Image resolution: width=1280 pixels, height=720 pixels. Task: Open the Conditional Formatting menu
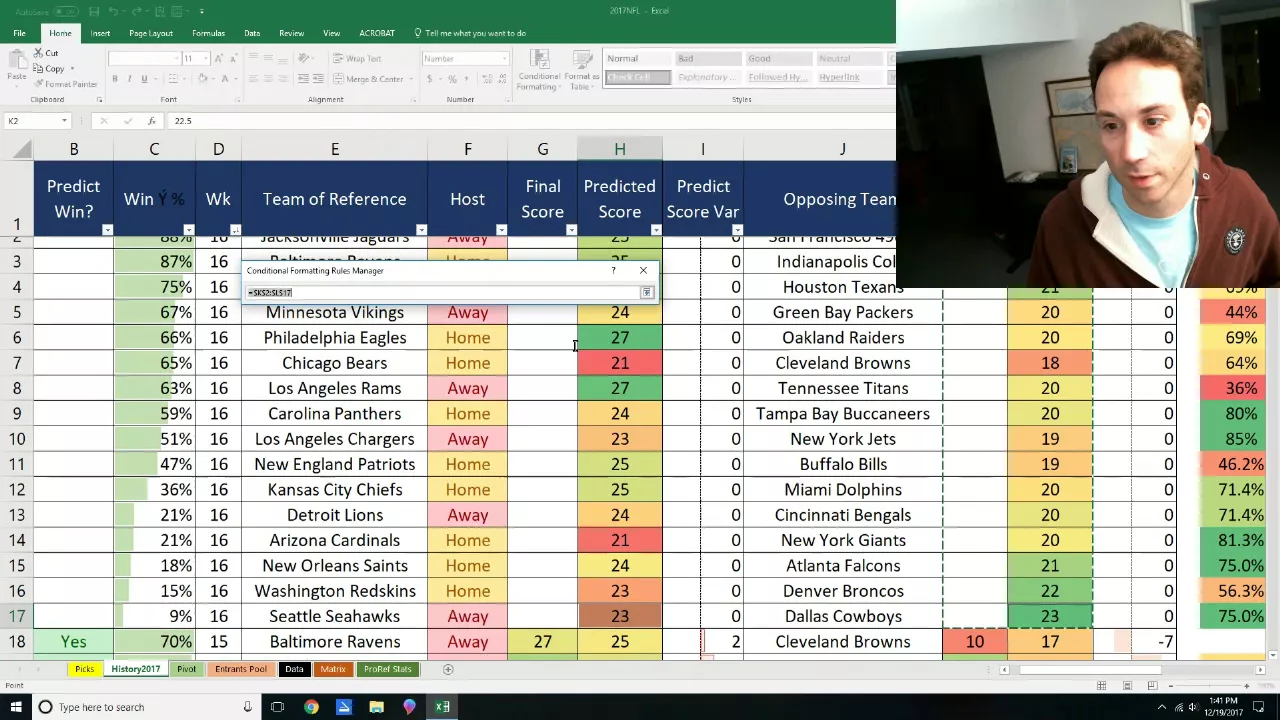(x=539, y=70)
